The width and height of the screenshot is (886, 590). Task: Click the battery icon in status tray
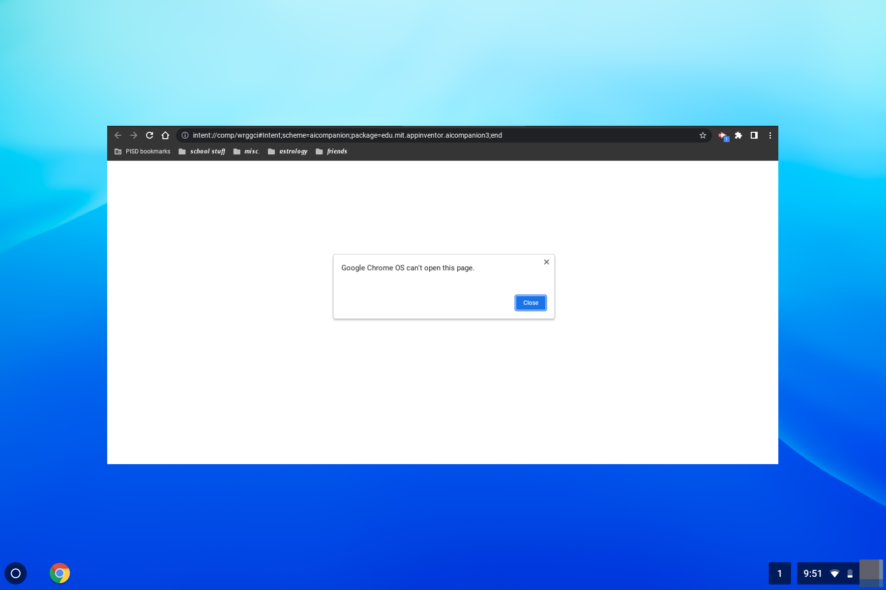(x=850, y=574)
